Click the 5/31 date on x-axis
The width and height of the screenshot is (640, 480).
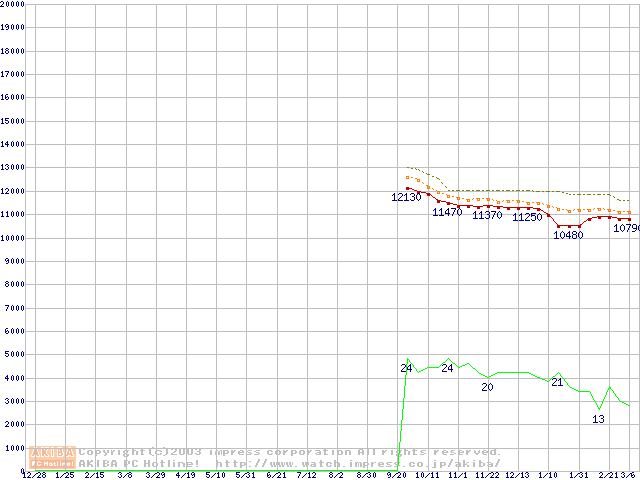point(245,475)
